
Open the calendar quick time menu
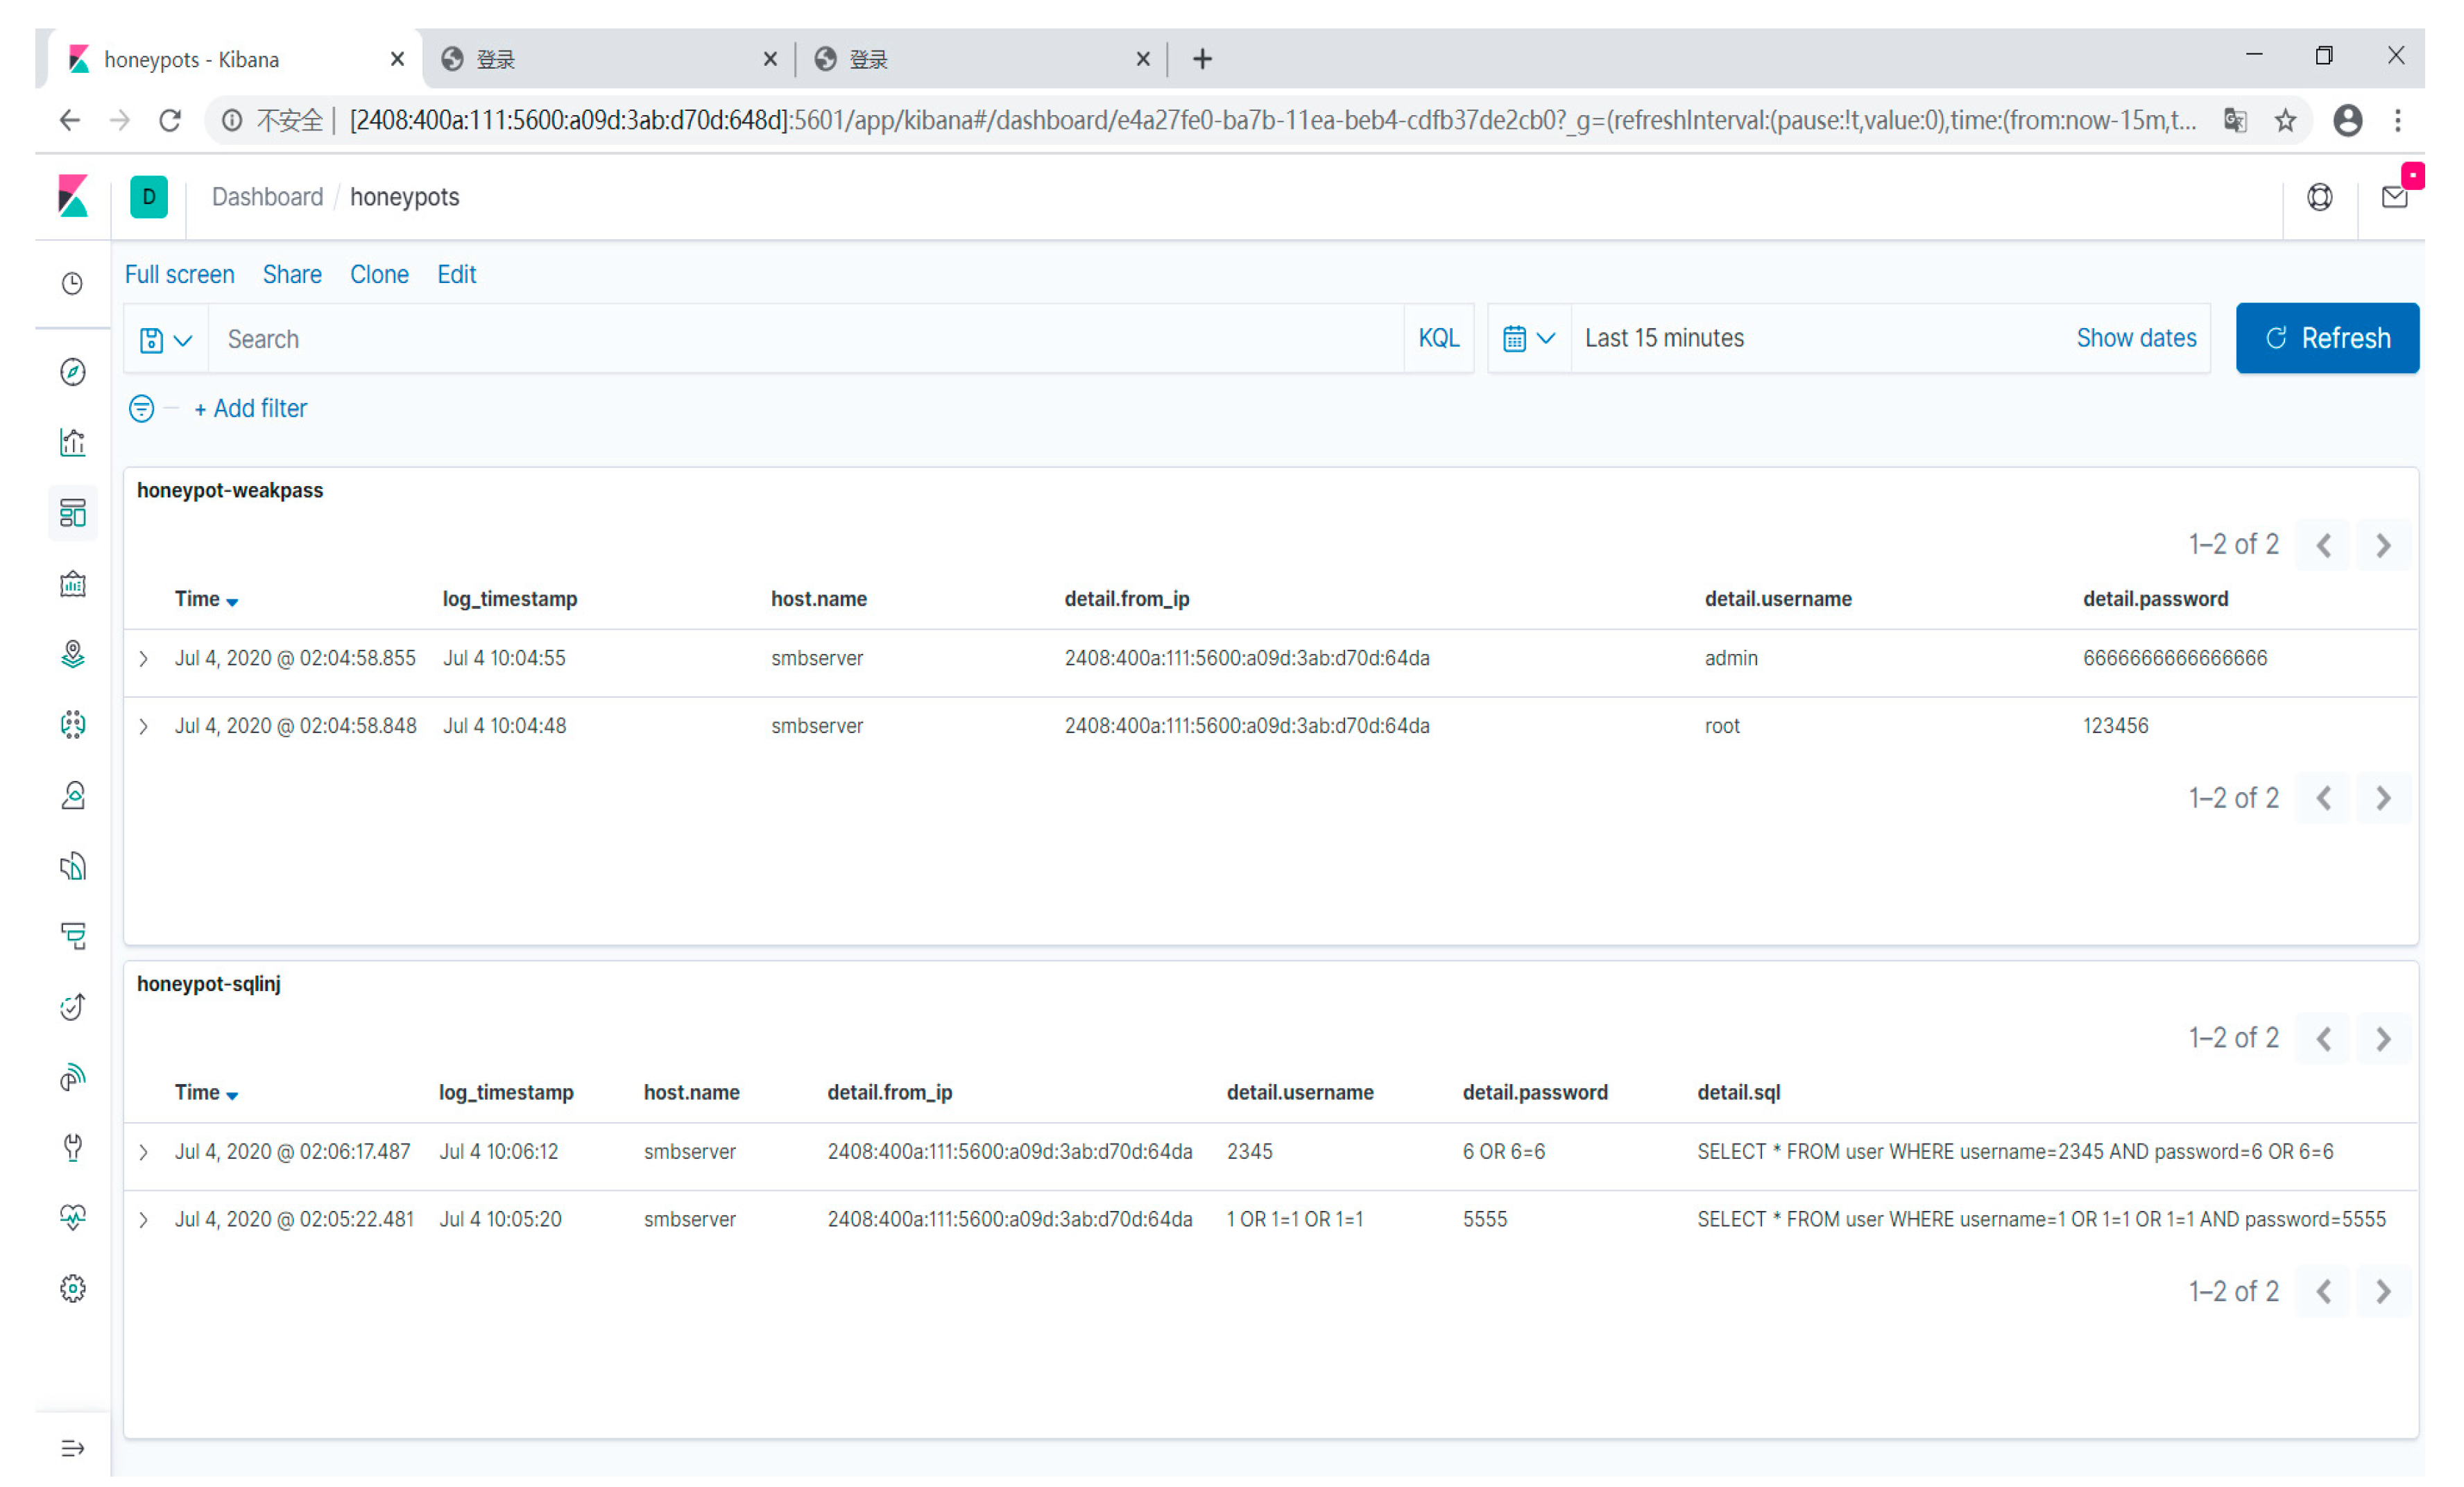[1528, 338]
